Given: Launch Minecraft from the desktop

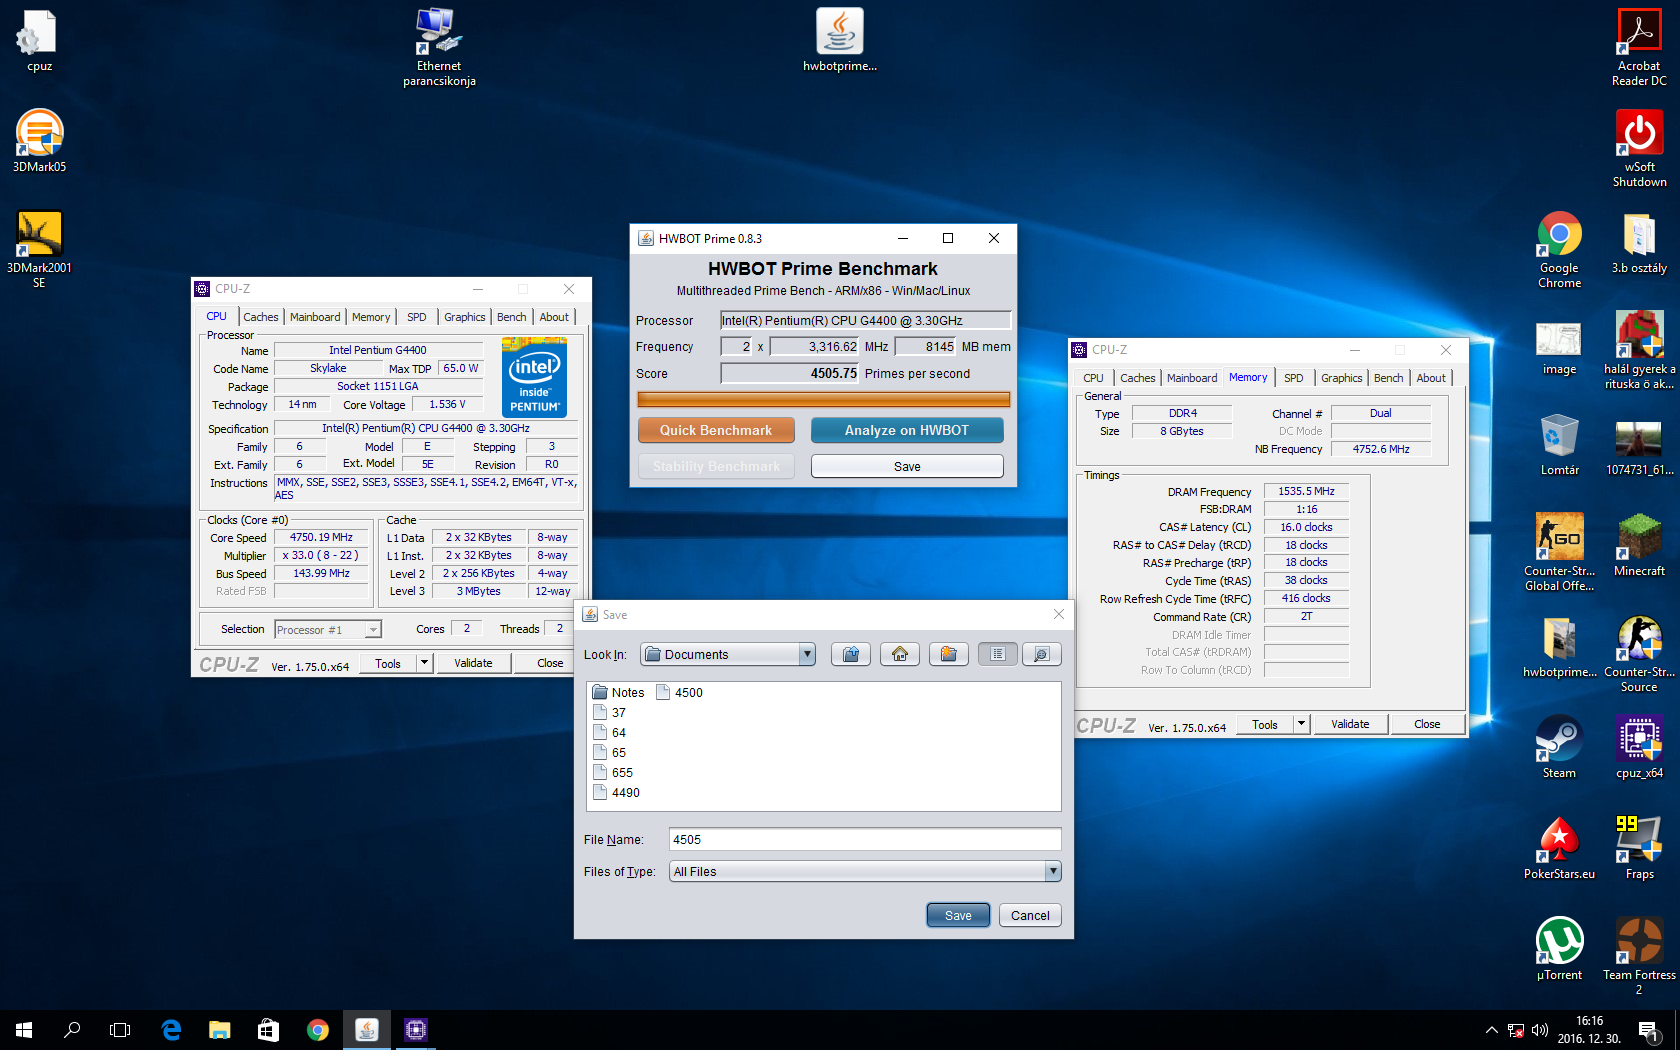Looking at the screenshot, I should click(1639, 544).
